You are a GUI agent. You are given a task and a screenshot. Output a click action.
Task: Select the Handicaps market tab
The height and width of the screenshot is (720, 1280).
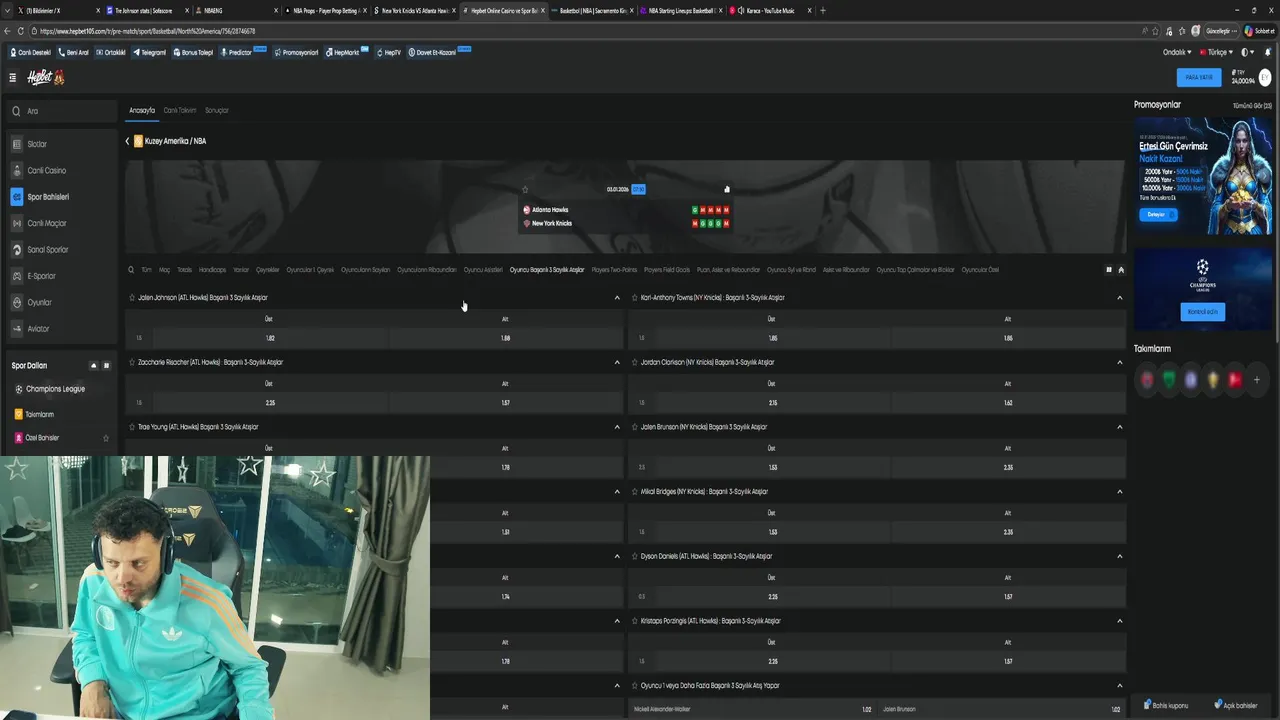pos(212,270)
